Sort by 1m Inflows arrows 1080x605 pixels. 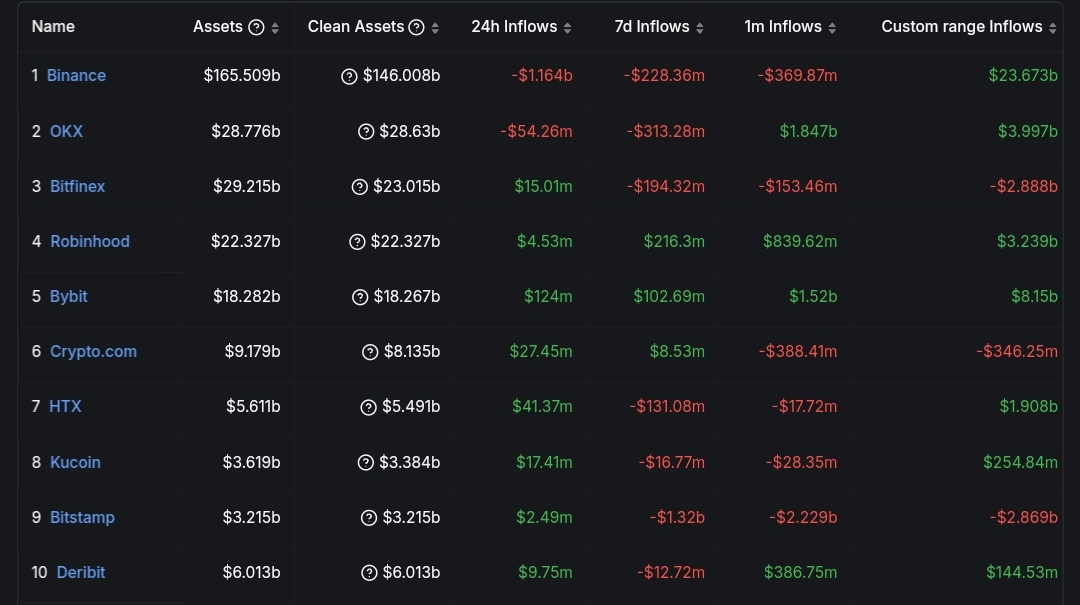pyautogui.click(x=832, y=28)
